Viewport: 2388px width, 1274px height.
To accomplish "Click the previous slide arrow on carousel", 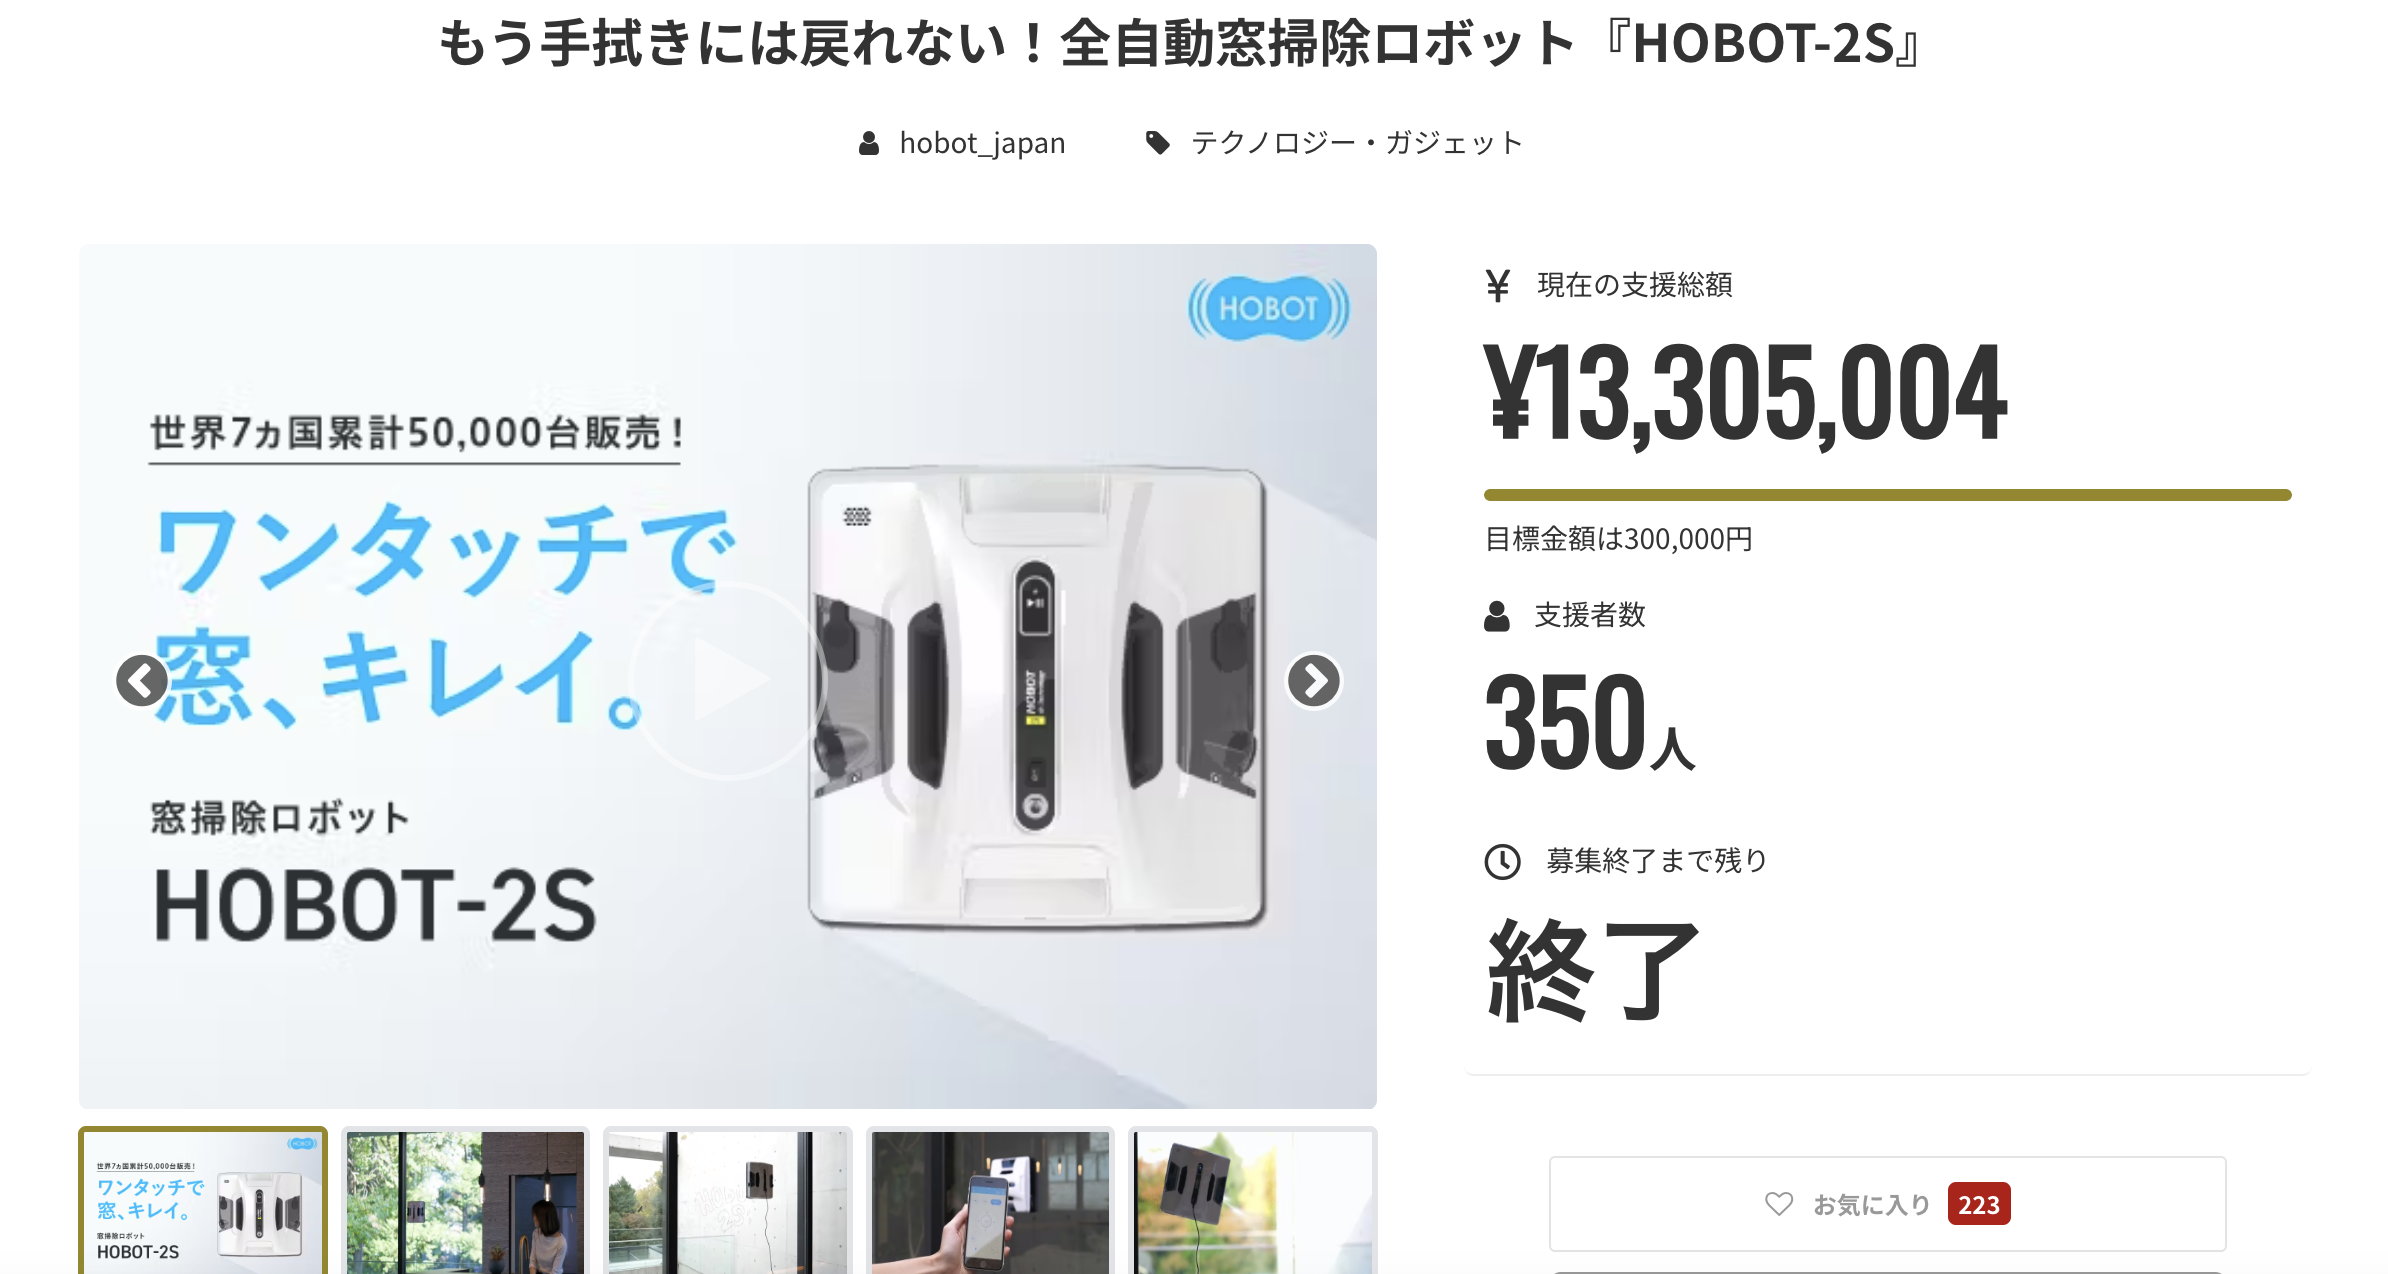I will [x=141, y=681].
